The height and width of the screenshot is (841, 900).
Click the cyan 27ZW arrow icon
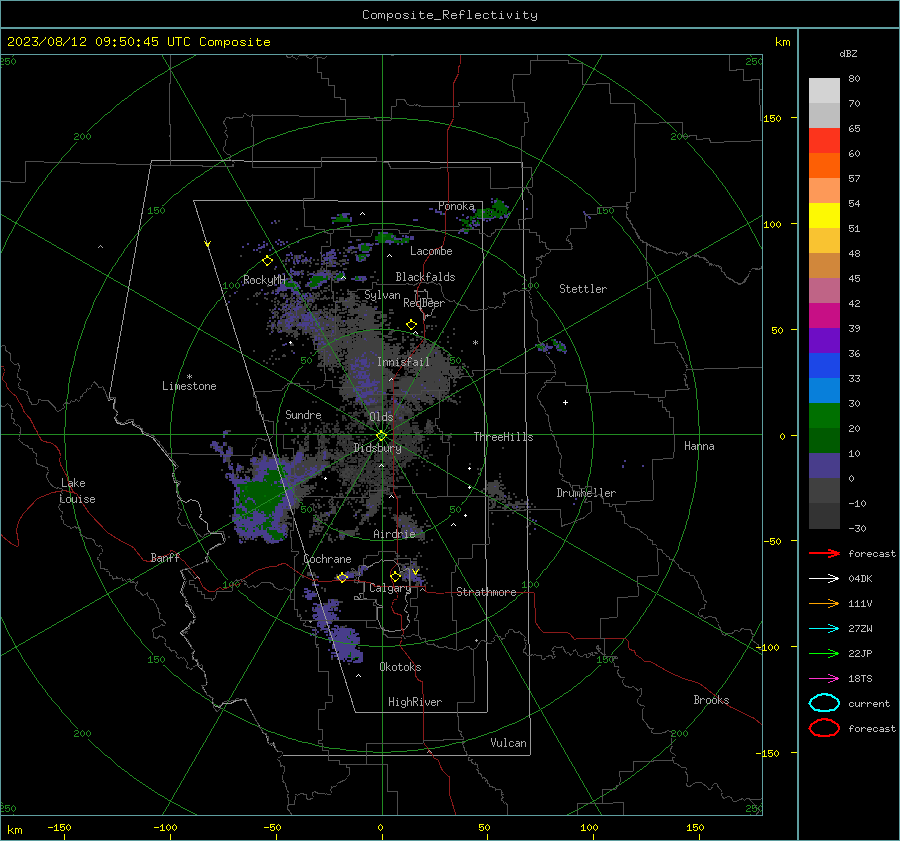click(824, 629)
